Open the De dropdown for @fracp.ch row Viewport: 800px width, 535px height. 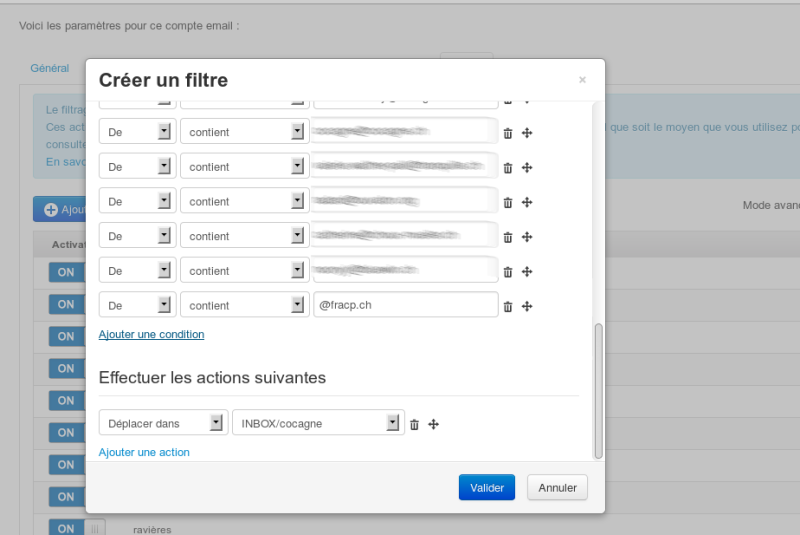137,304
